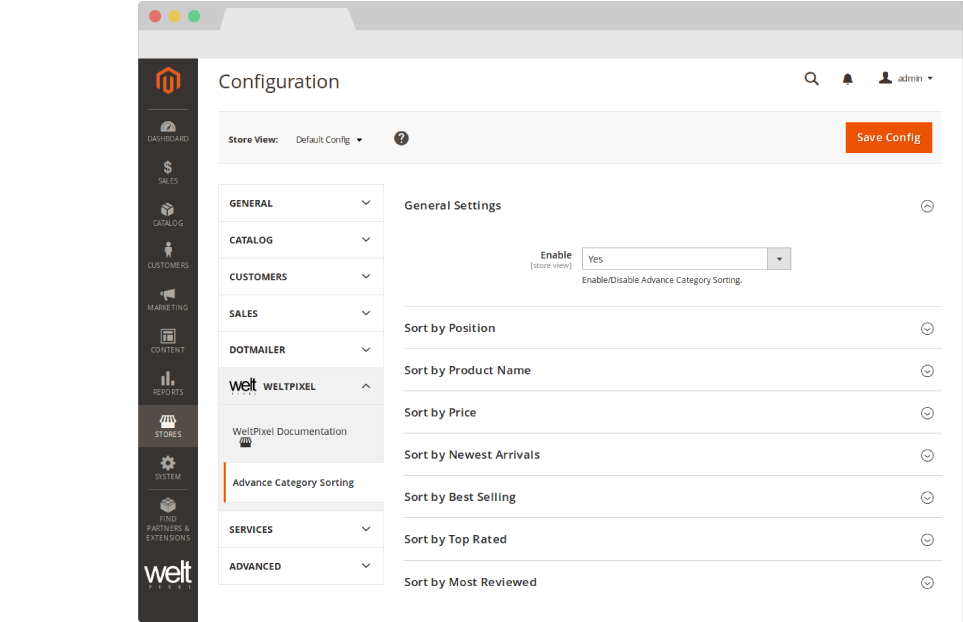Open the Customers sidebar icon
Image resolution: width=963 pixels, height=622 pixels.
tap(167, 255)
